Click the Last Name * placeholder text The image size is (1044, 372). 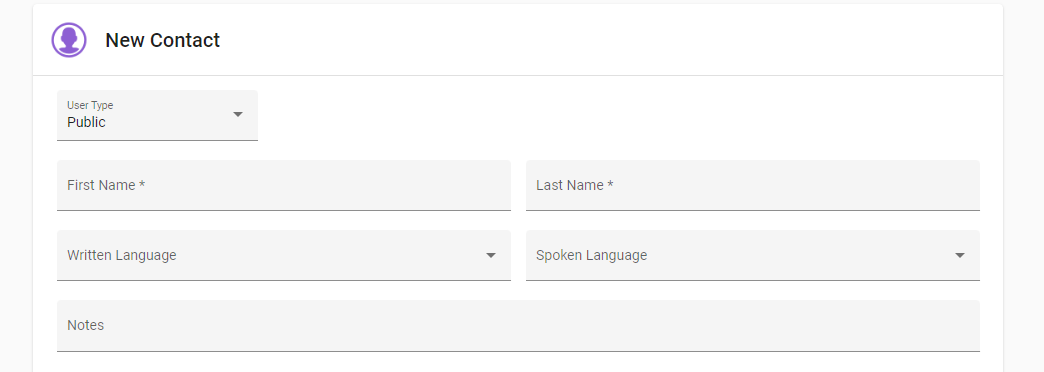click(575, 185)
